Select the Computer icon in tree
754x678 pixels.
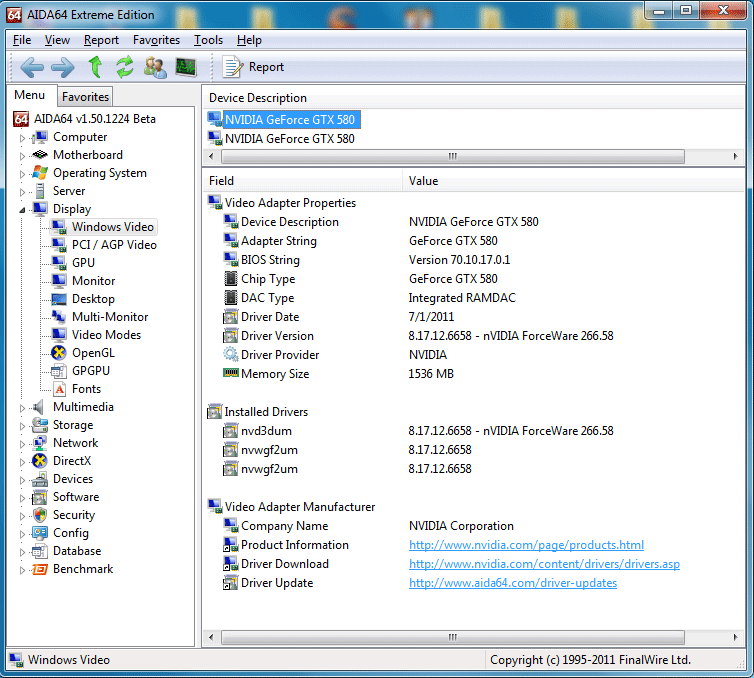point(39,137)
